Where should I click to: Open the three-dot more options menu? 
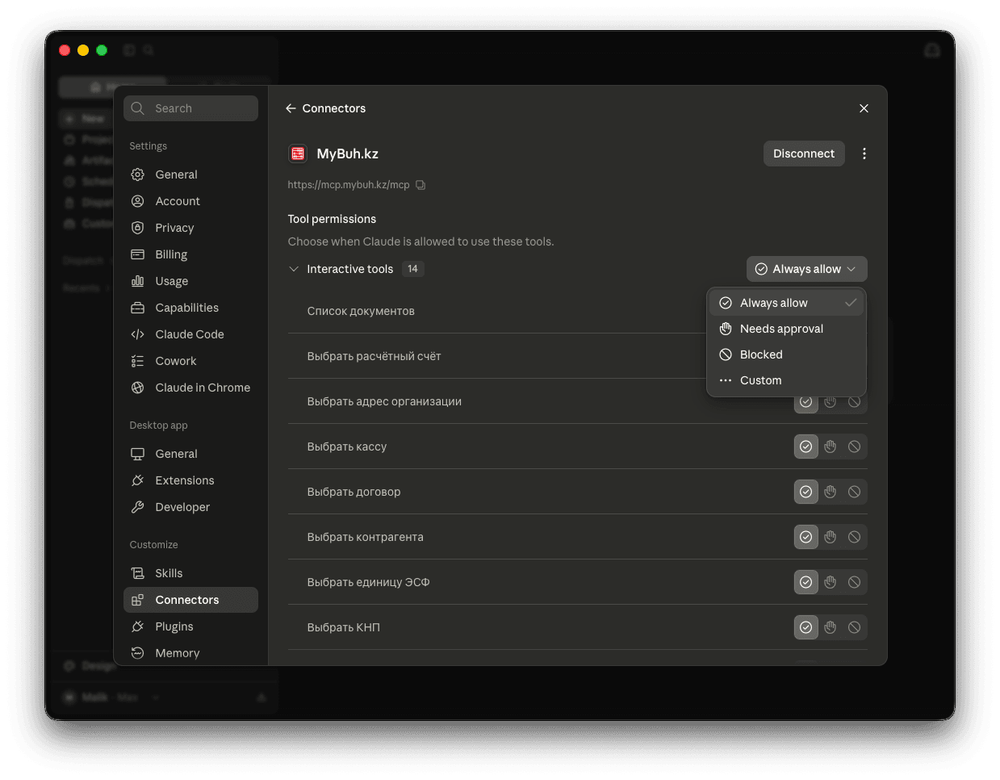(864, 154)
